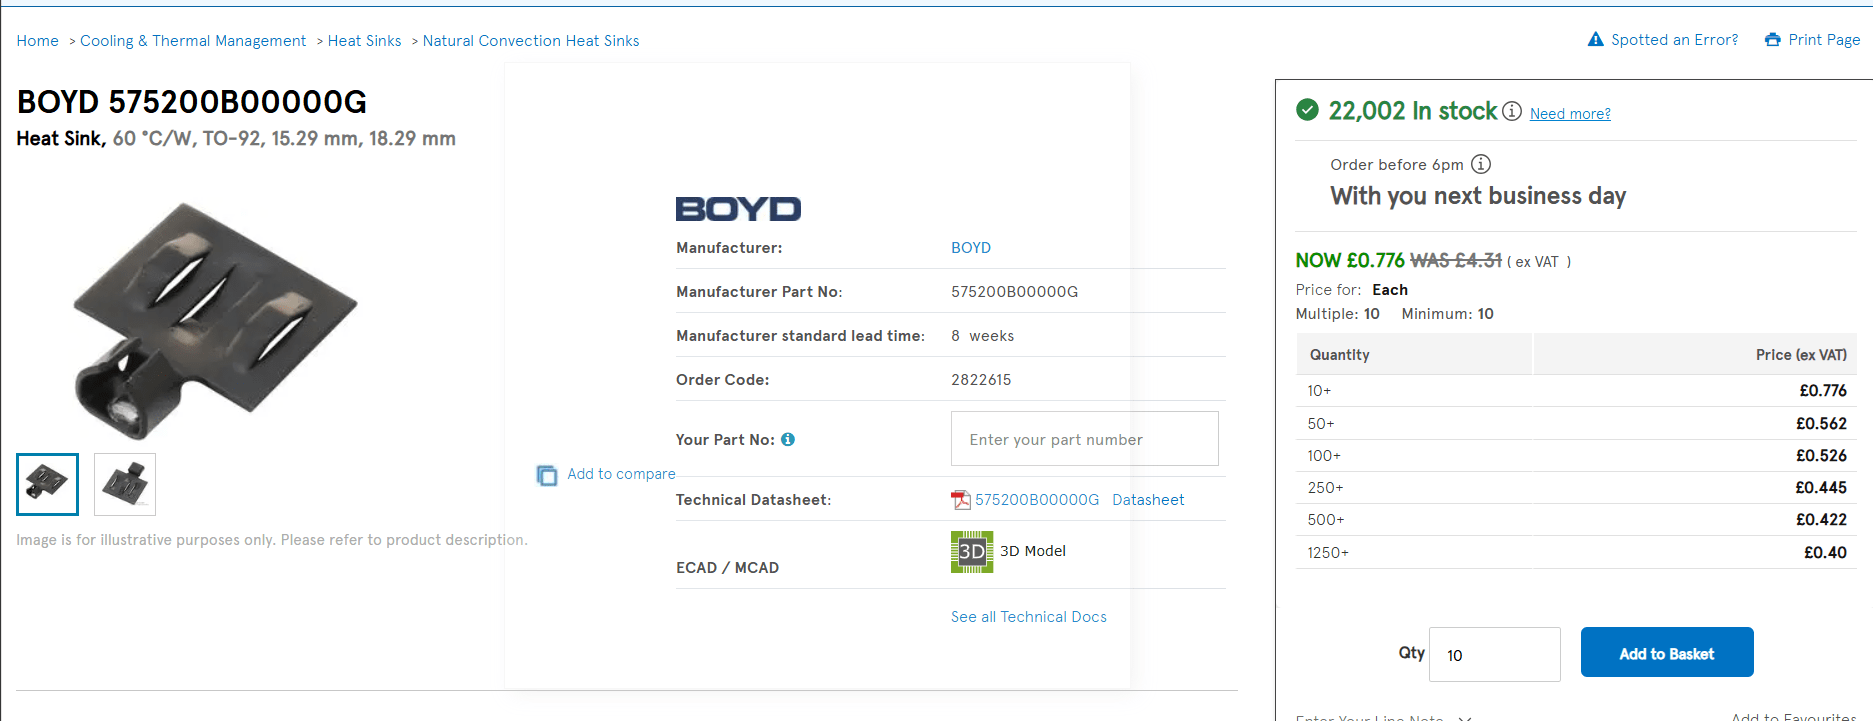Click the Need more? link
This screenshot has width=1873, height=721.
tap(1570, 114)
